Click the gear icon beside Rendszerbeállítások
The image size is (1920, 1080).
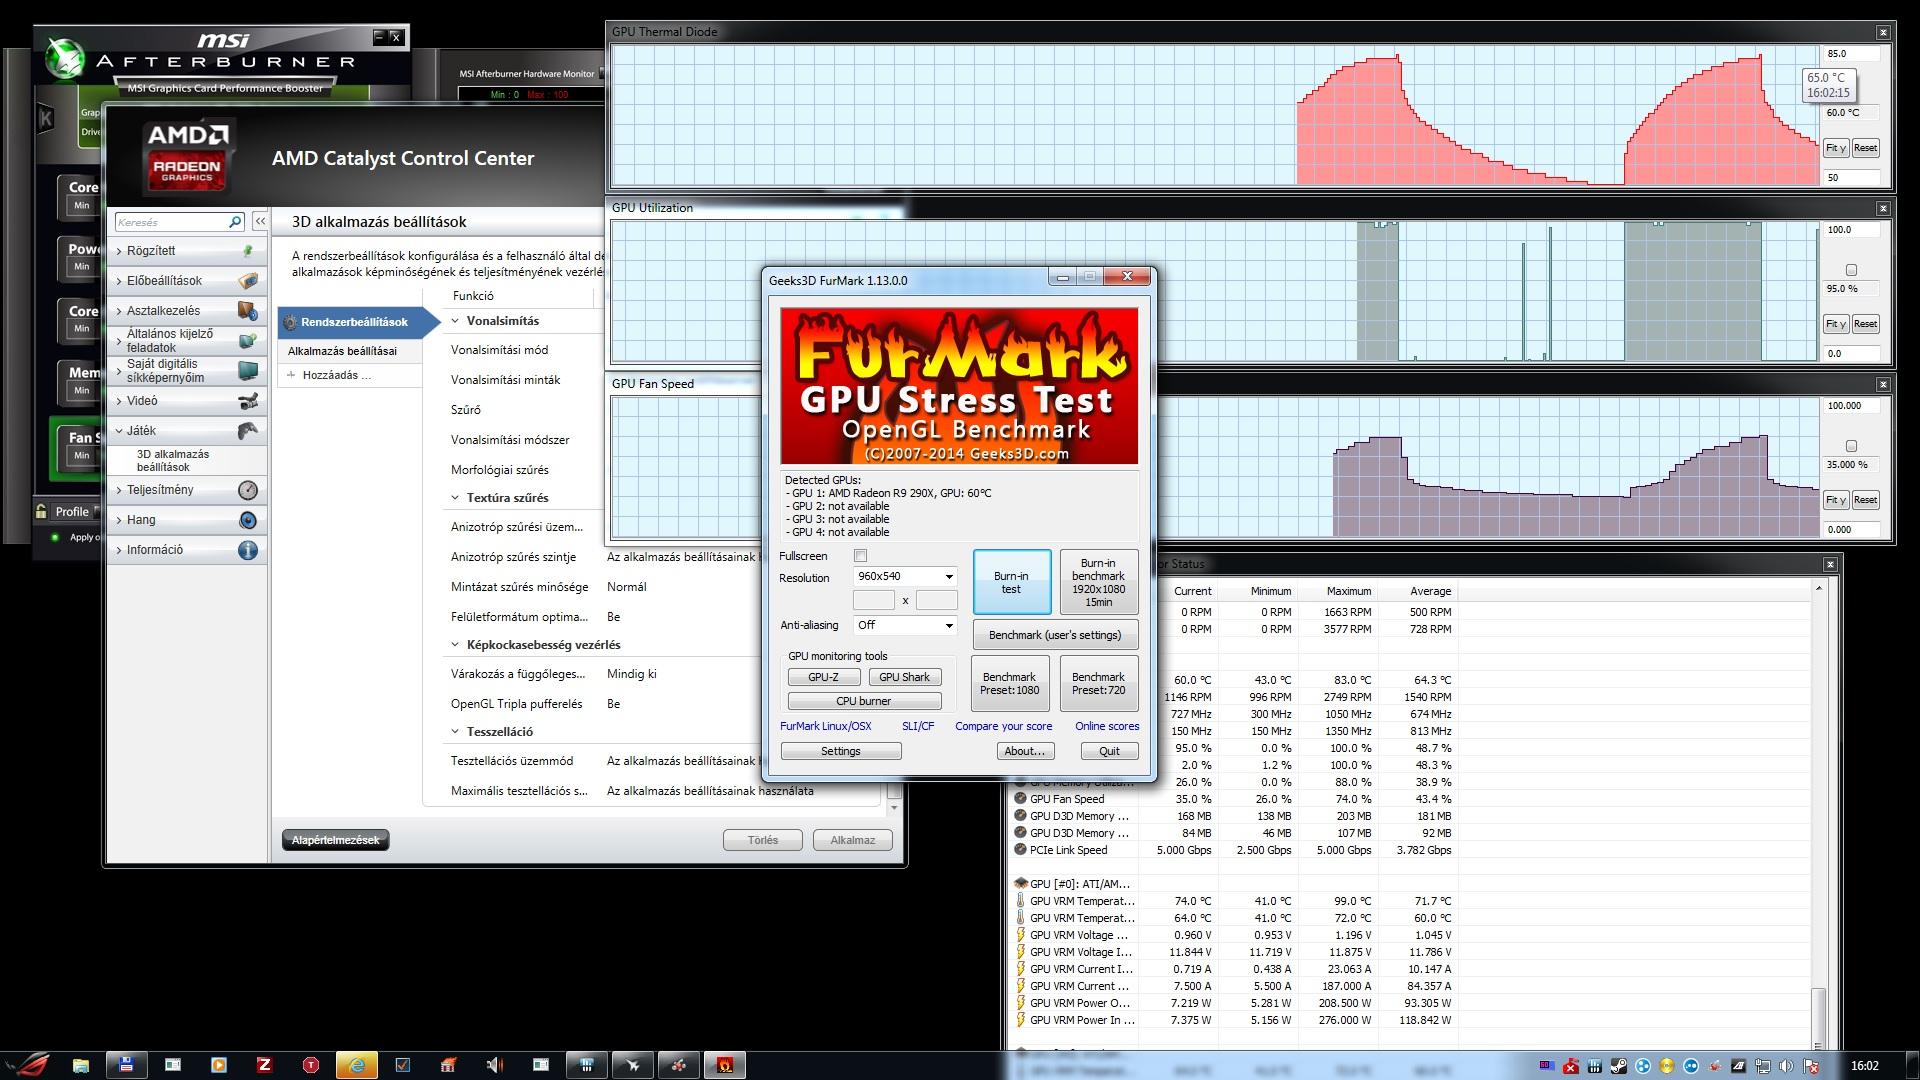coord(290,322)
